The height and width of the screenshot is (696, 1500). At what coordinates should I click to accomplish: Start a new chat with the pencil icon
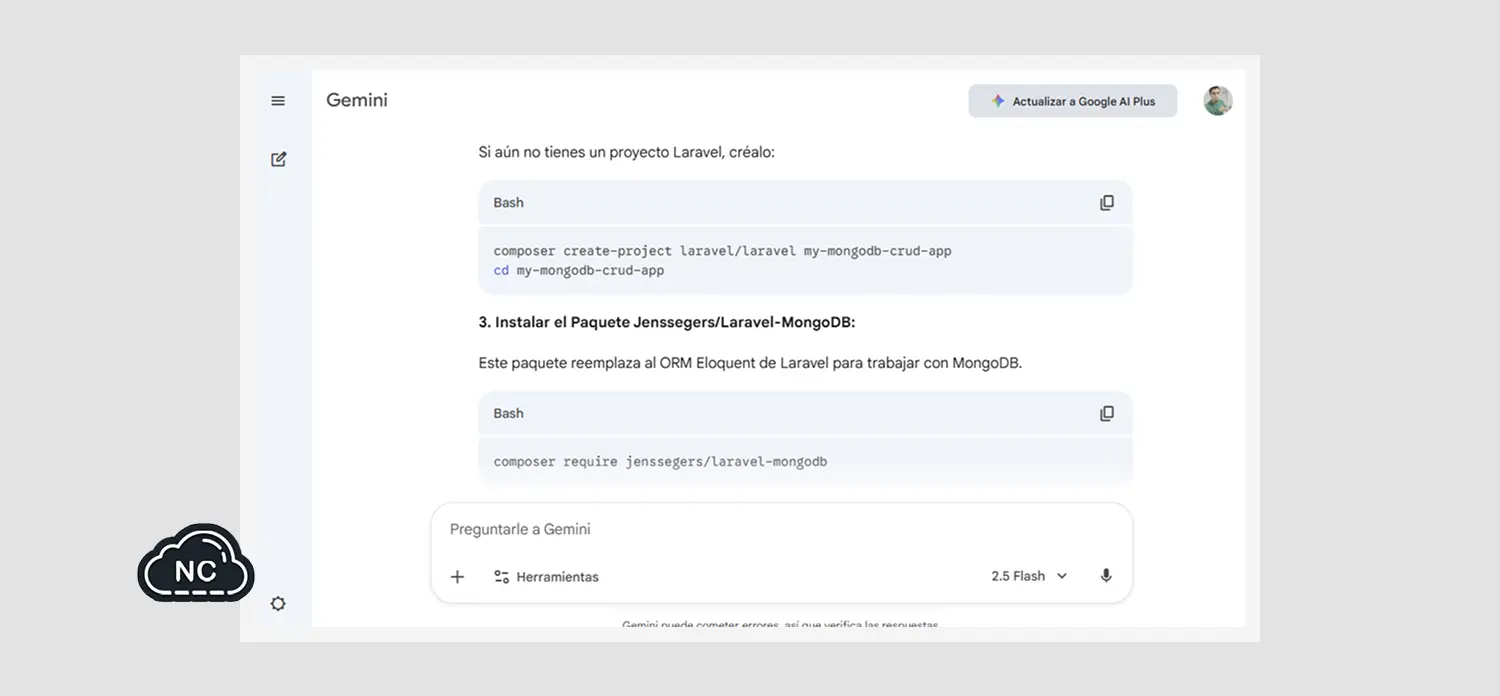tap(278, 159)
